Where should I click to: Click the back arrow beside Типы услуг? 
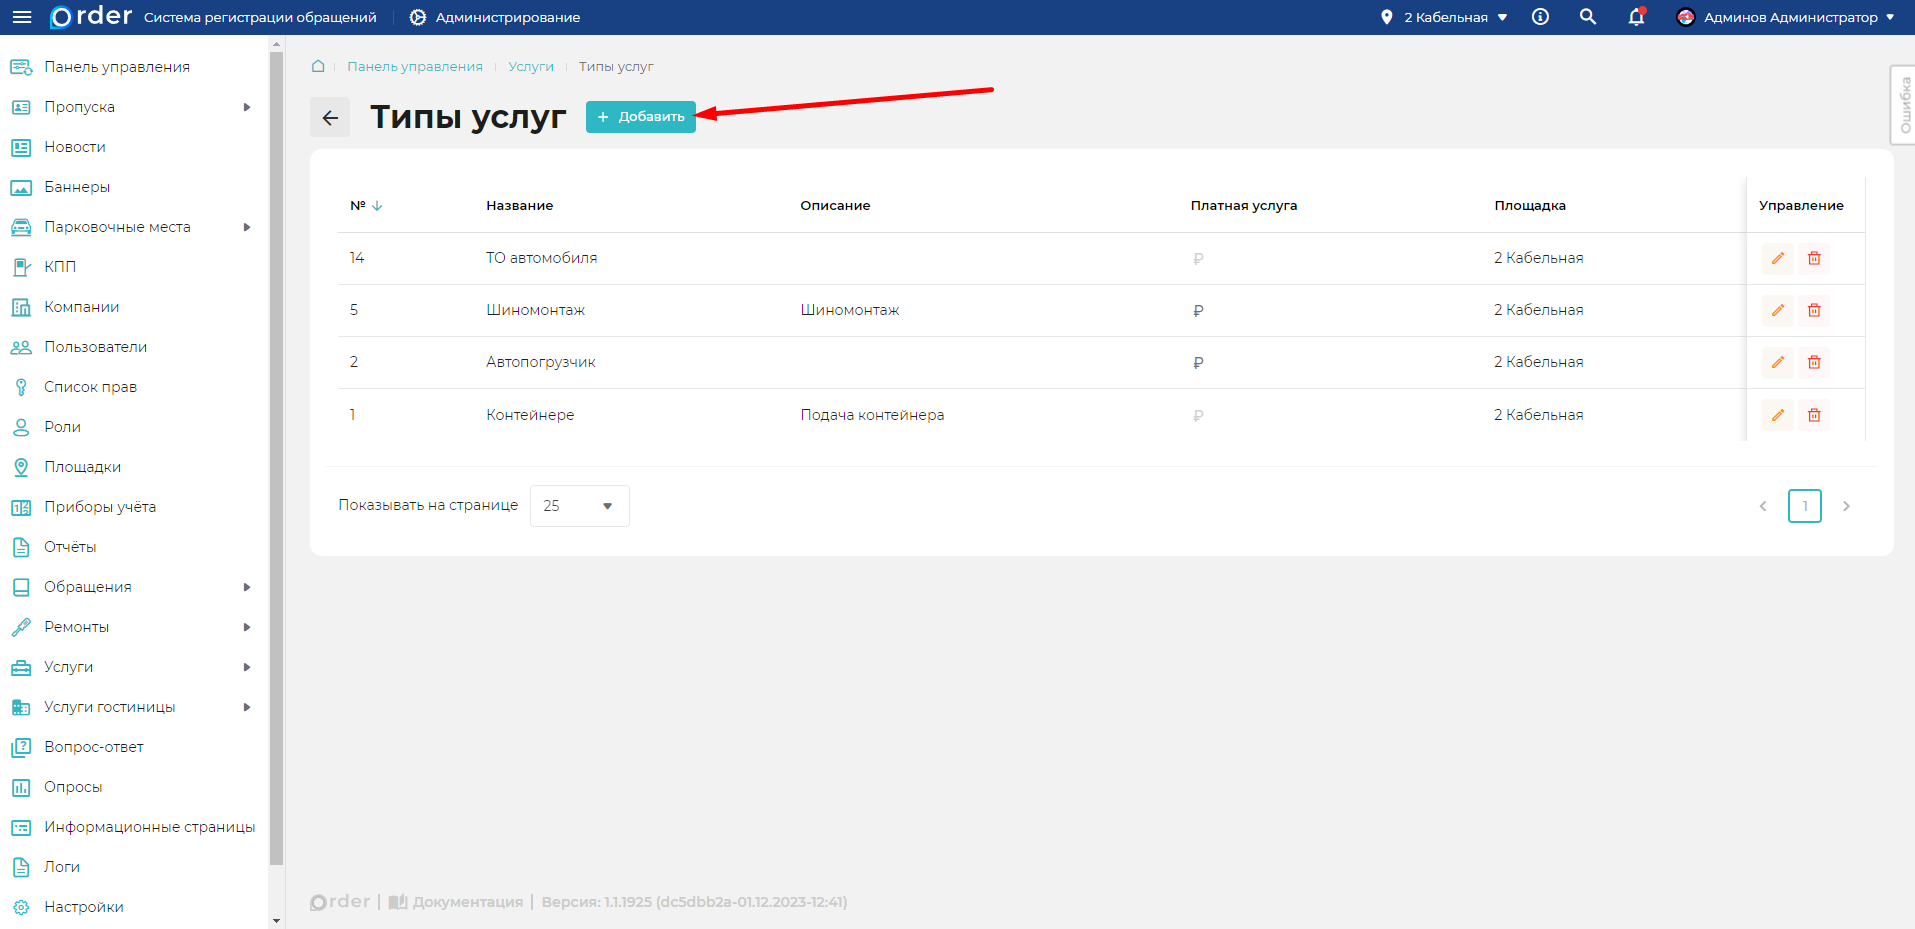[x=330, y=117]
